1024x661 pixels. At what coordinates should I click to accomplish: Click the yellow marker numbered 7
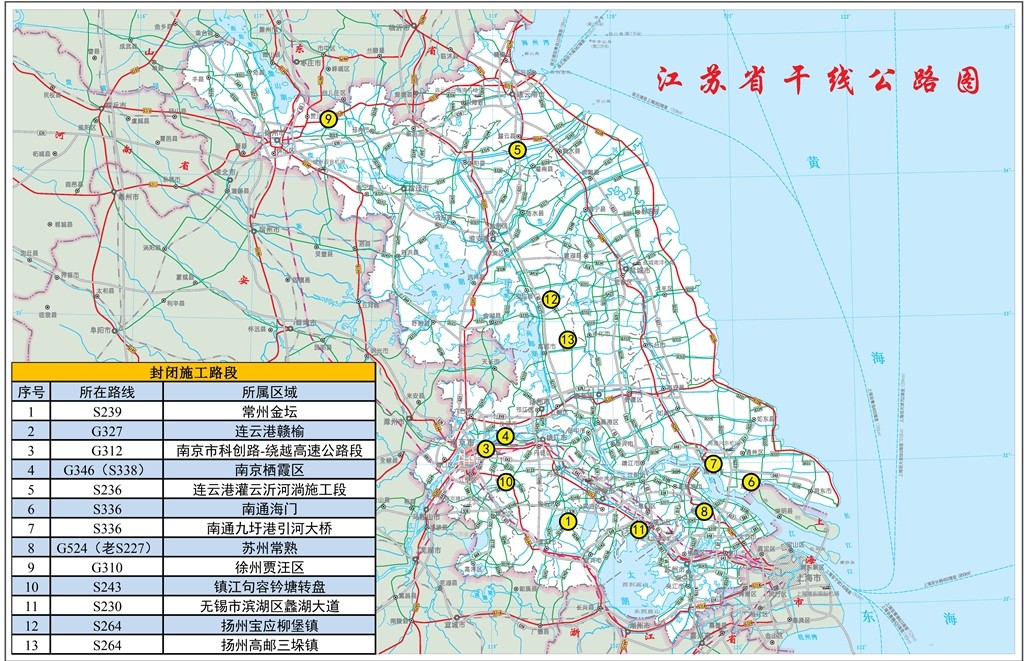tap(712, 463)
